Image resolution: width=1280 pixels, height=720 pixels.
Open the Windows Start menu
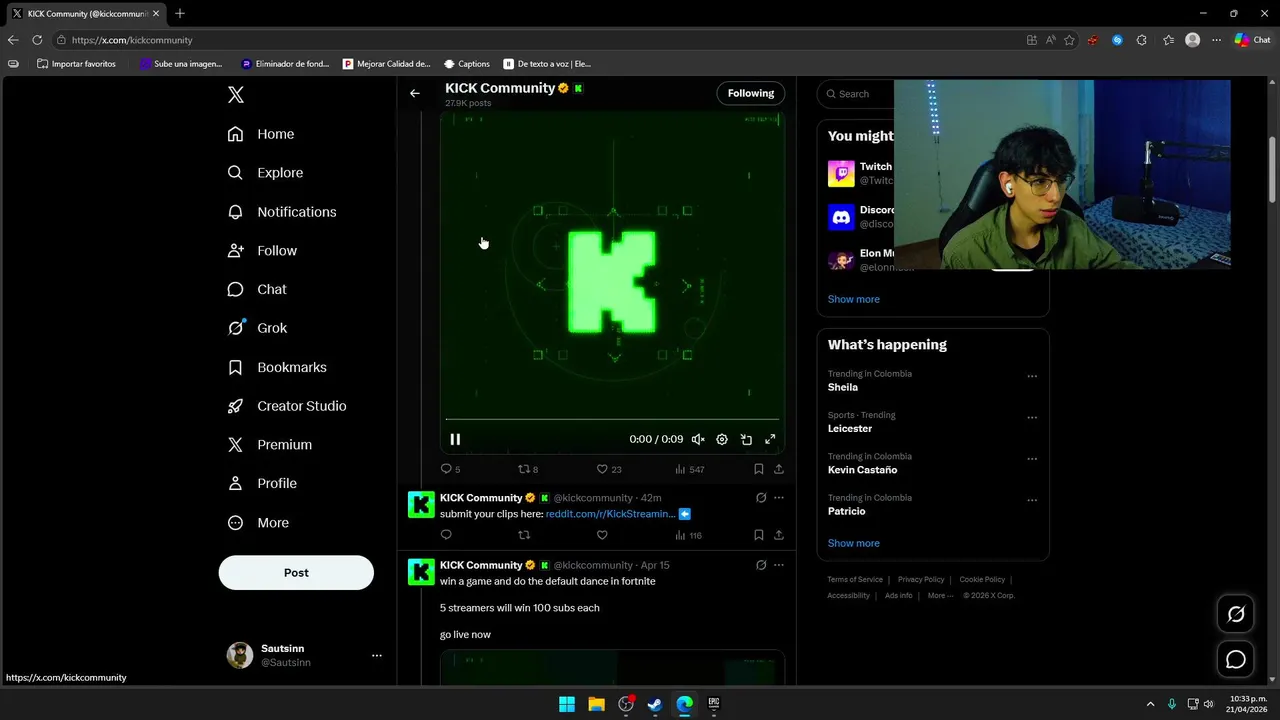click(x=567, y=704)
